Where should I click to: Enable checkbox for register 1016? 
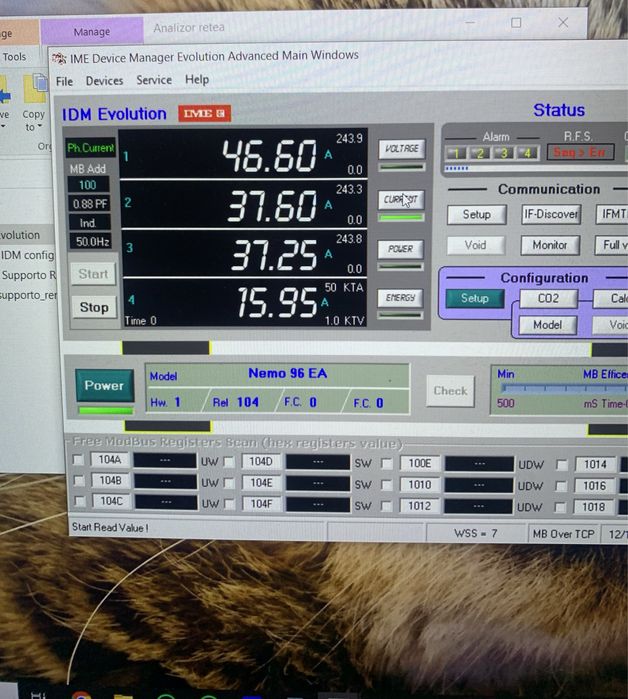coord(561,486)
